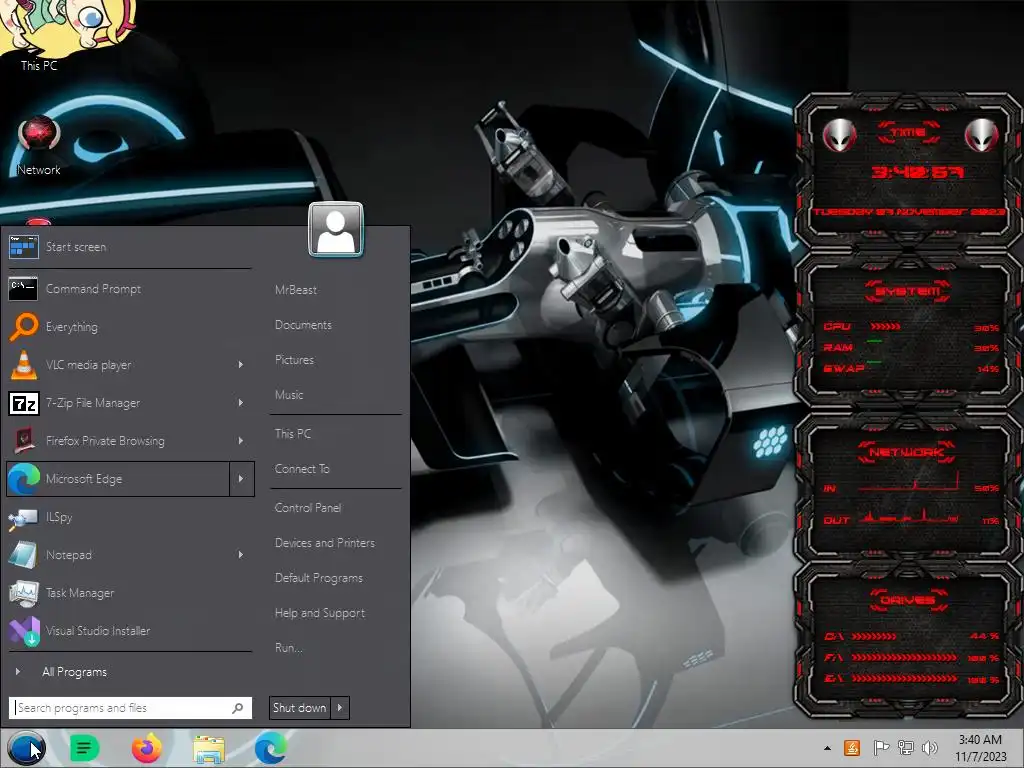Open Help and Support
This screenshot has height=768, width=1024.
(x=320, y=613)
